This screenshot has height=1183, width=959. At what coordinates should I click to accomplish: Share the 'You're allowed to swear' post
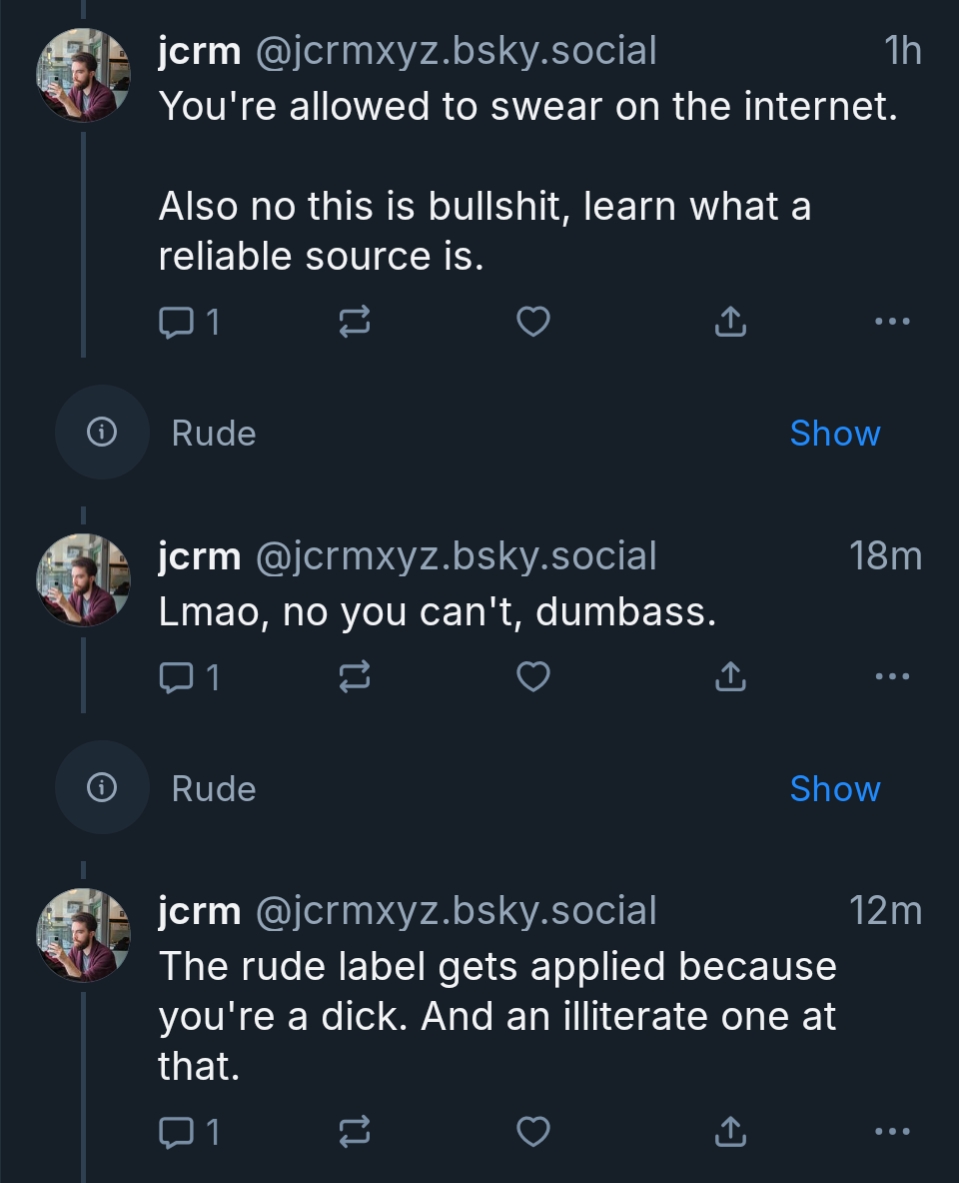point(731,322)
